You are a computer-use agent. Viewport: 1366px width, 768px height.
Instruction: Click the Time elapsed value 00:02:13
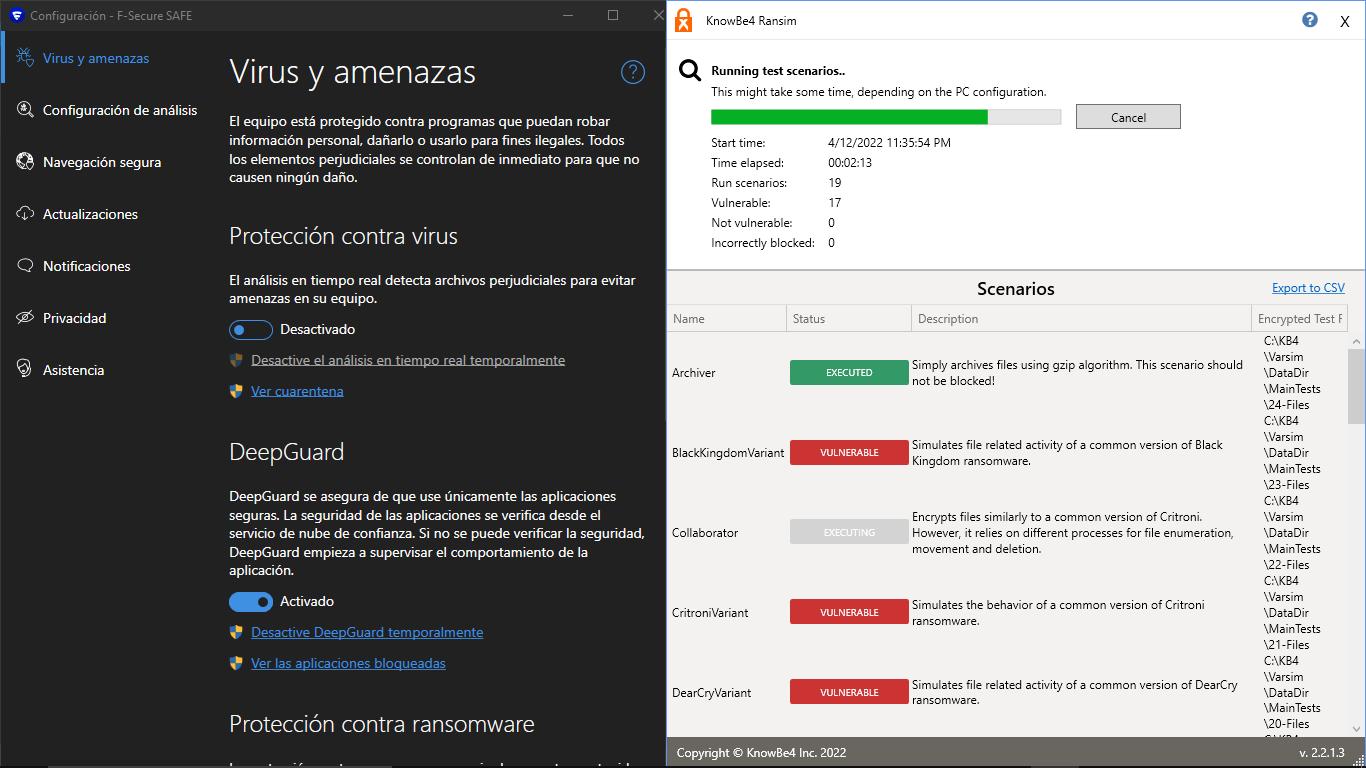(850, 163)
